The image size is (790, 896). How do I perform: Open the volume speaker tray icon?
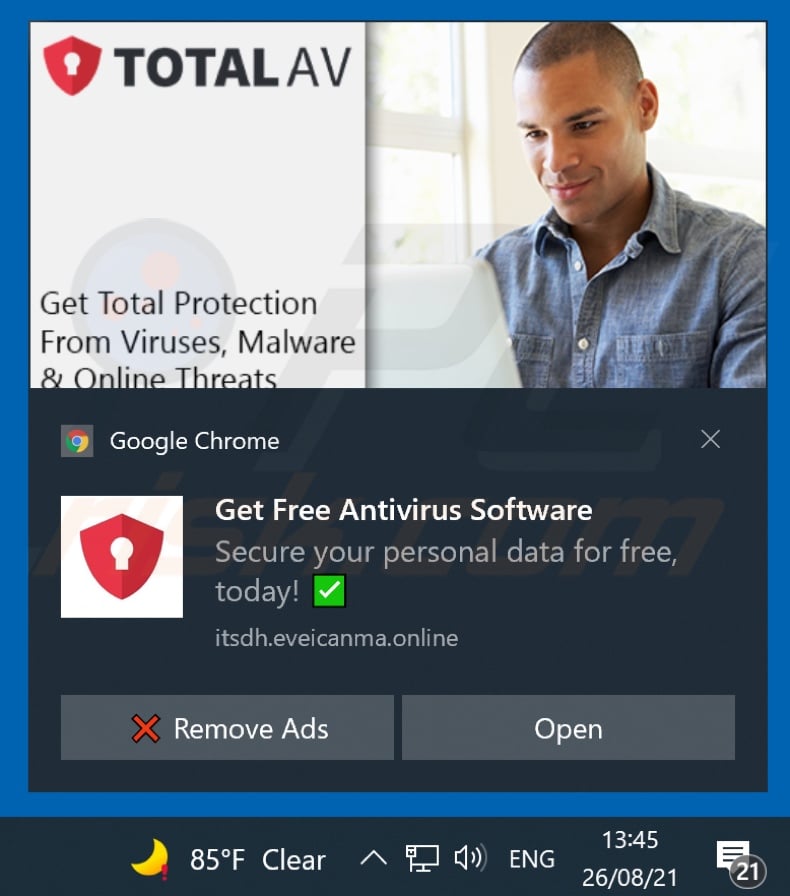[x=470, y=858]
